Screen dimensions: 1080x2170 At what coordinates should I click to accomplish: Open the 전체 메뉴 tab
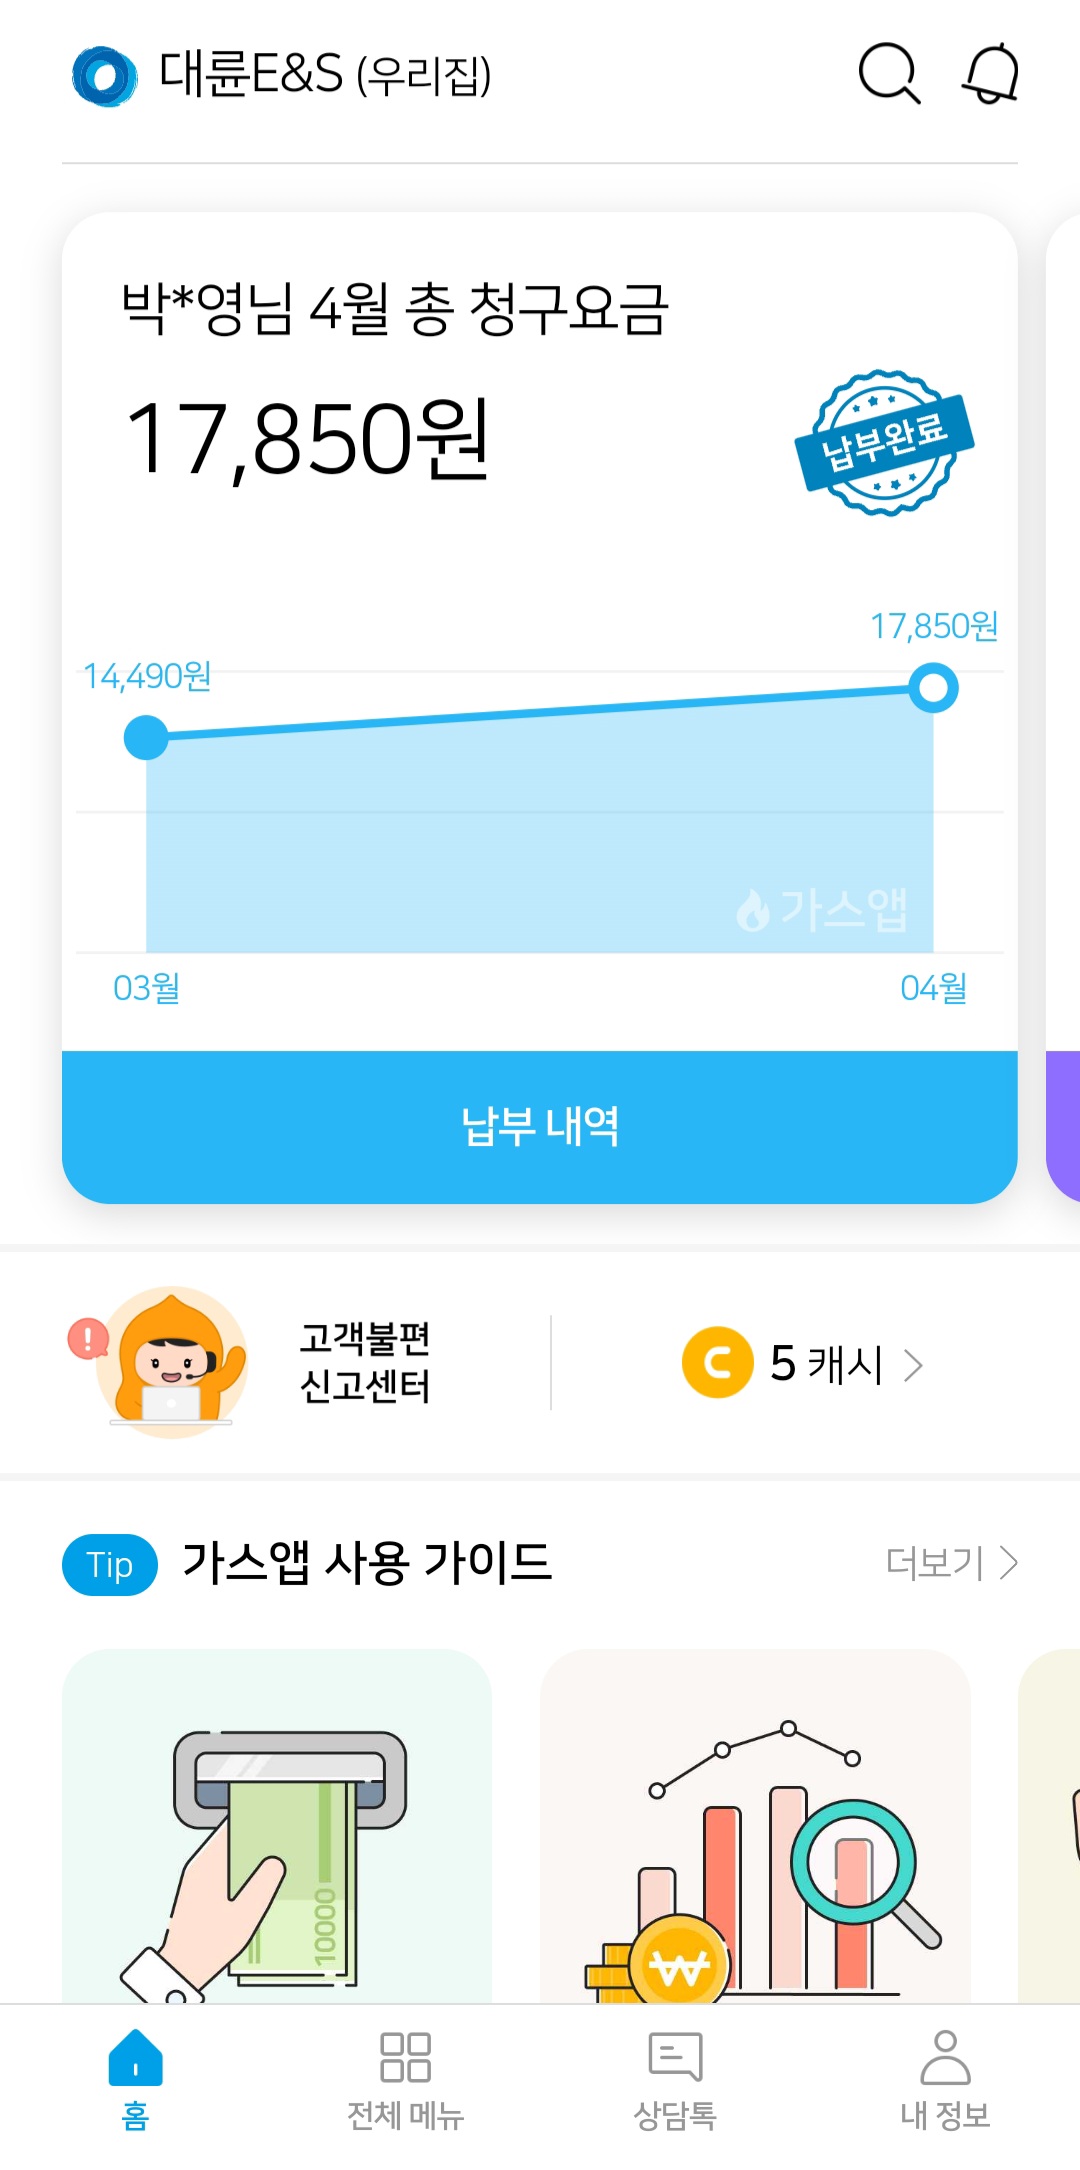click(x=405, y=2080)
